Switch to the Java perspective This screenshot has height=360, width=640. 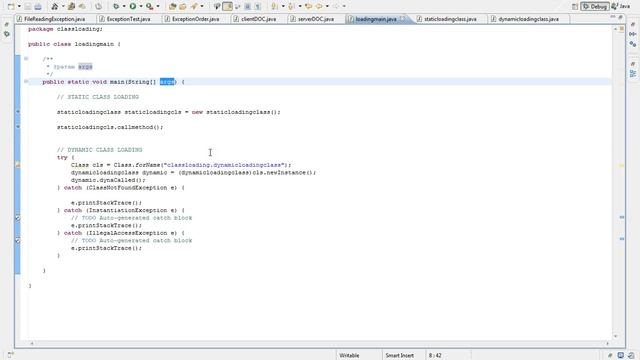coord(621,6)
